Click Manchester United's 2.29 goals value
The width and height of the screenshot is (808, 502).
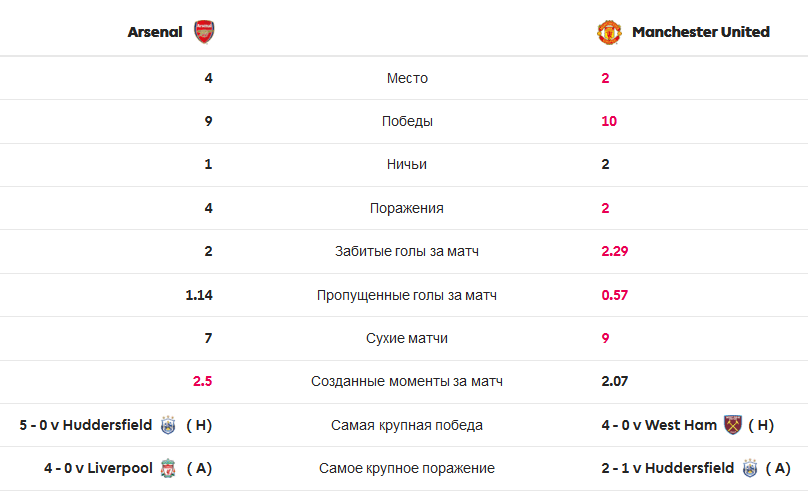(615, 251)
